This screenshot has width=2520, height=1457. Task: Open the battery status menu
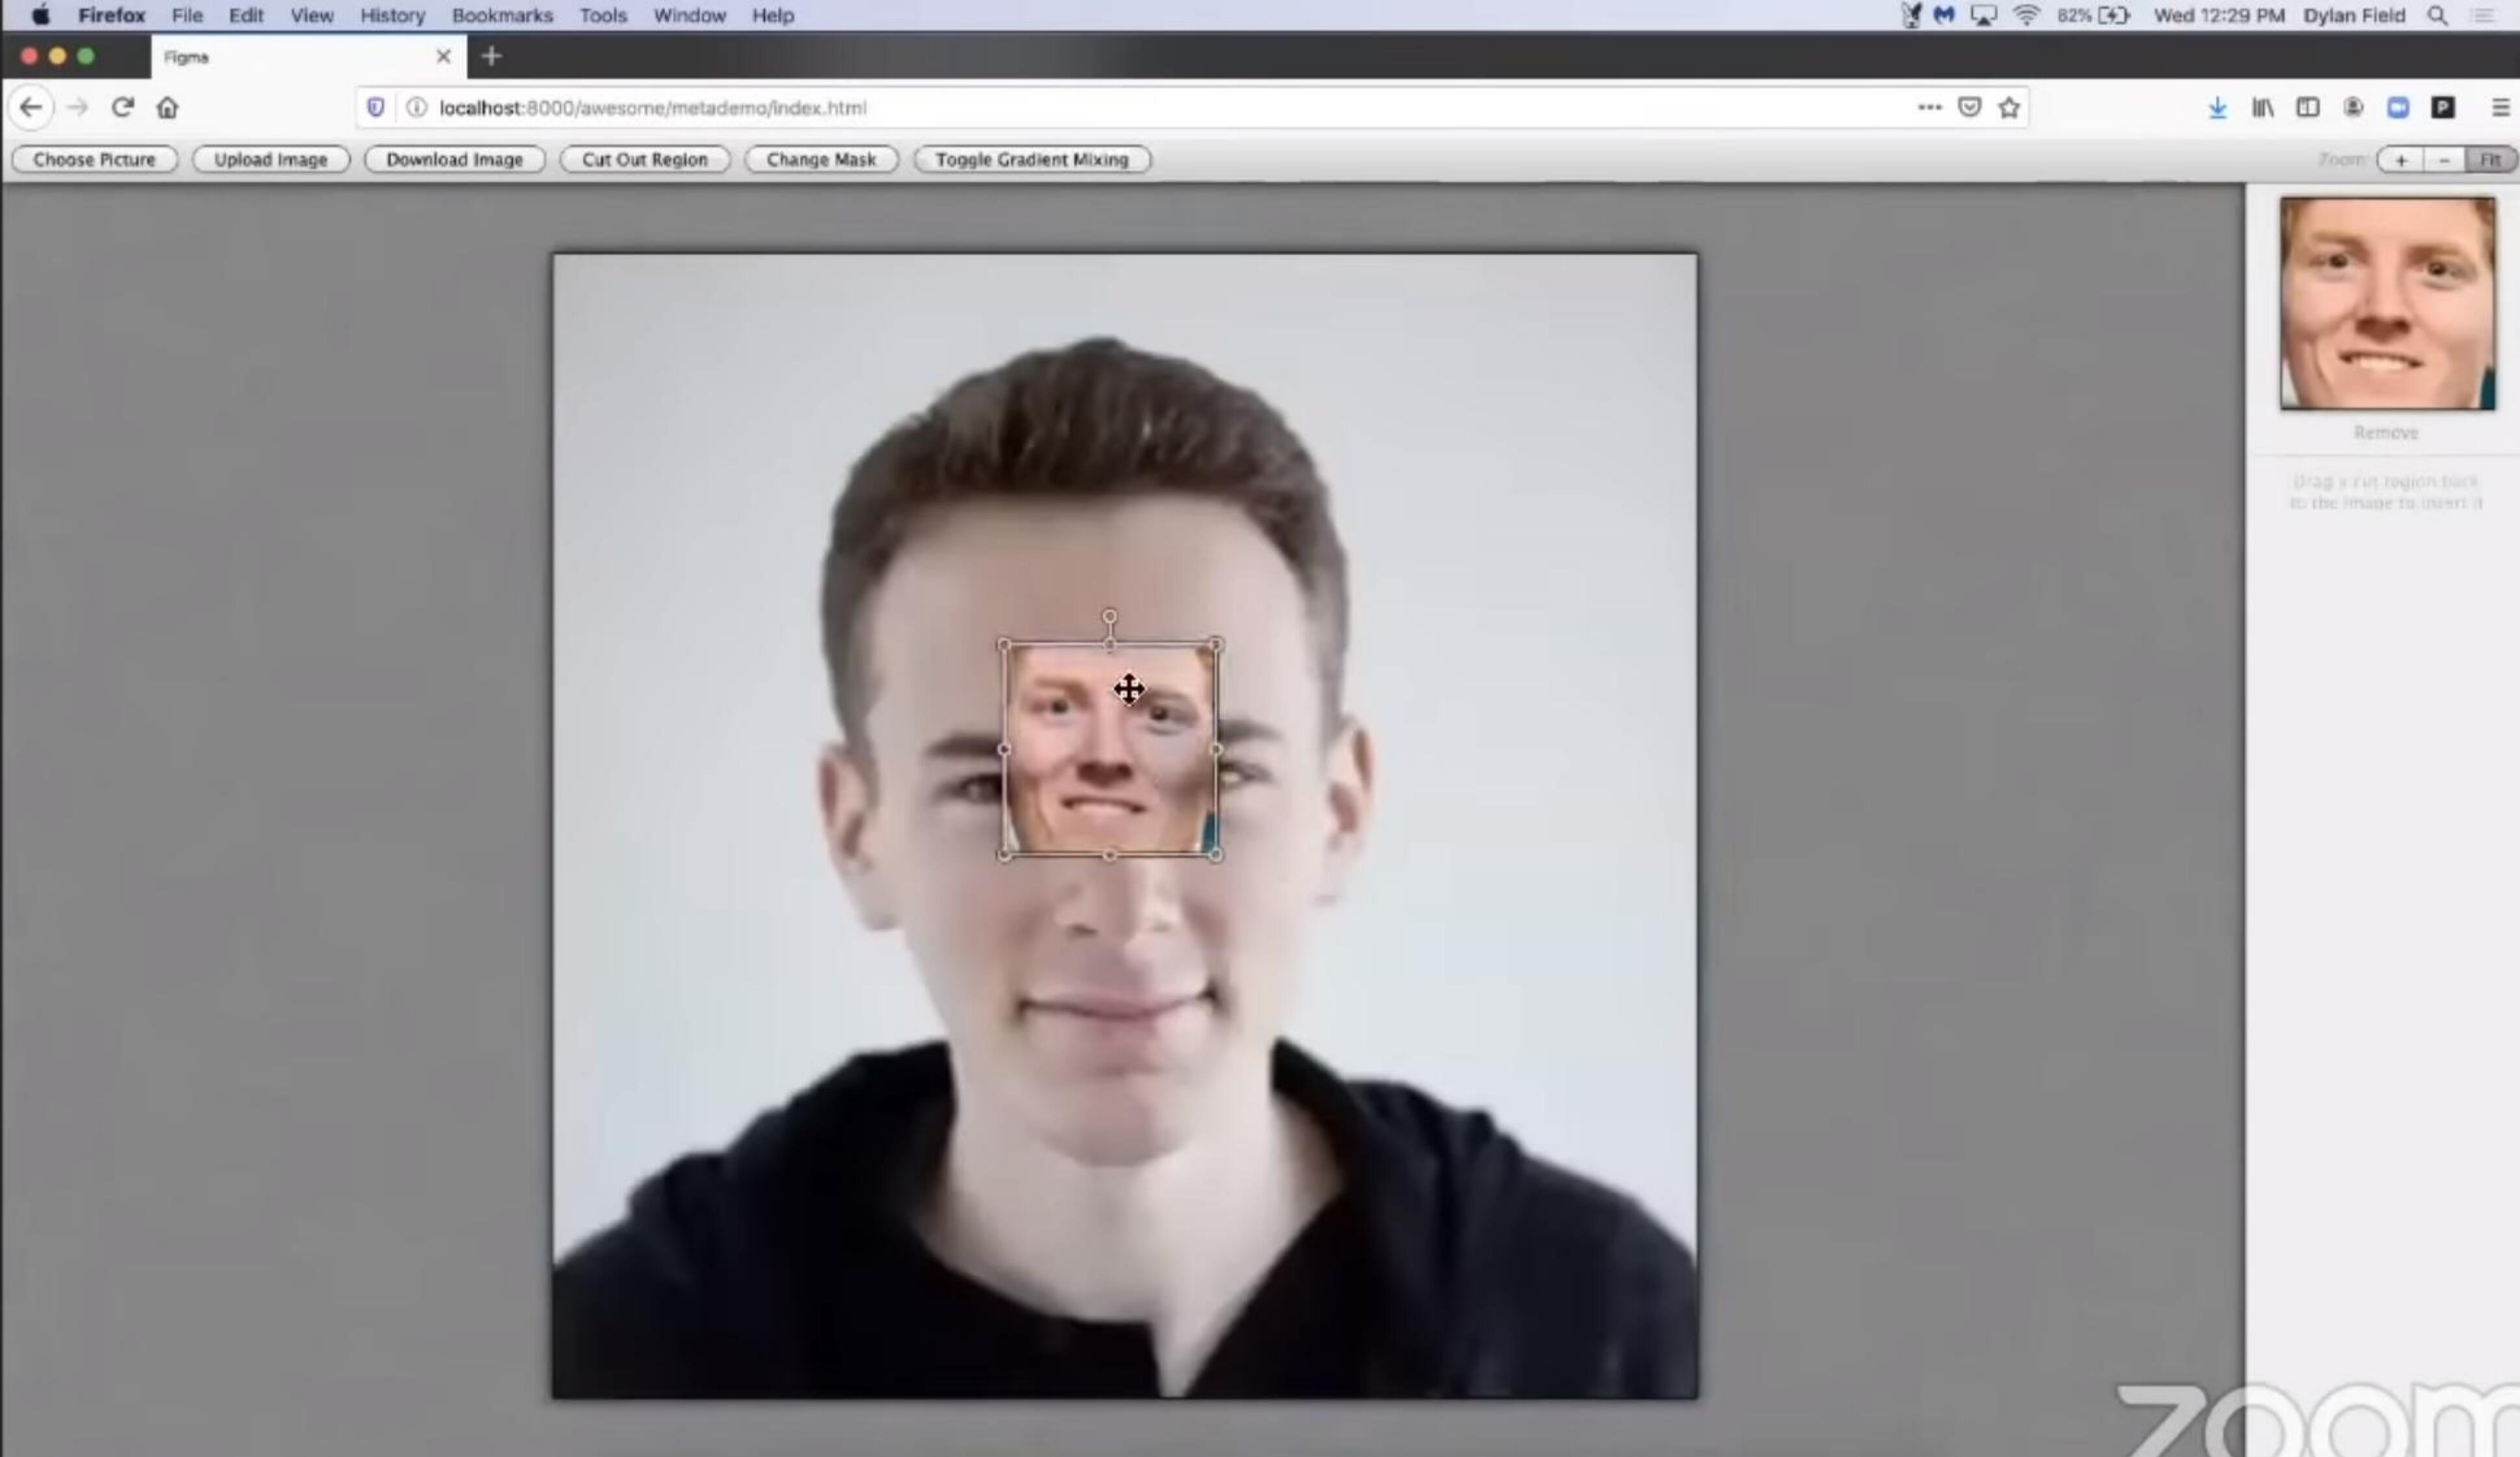(x=2093, y=15)
